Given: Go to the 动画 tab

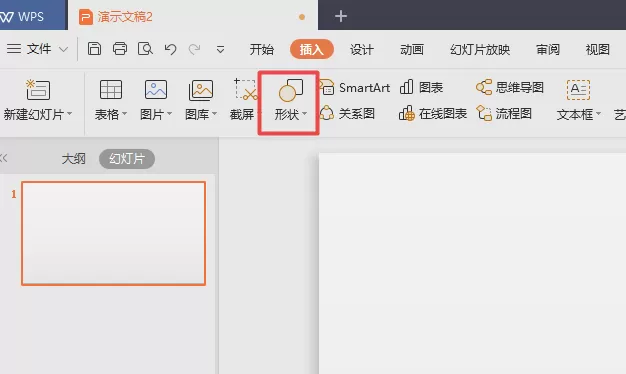Looking at the screenshot, I should point(412,49).
